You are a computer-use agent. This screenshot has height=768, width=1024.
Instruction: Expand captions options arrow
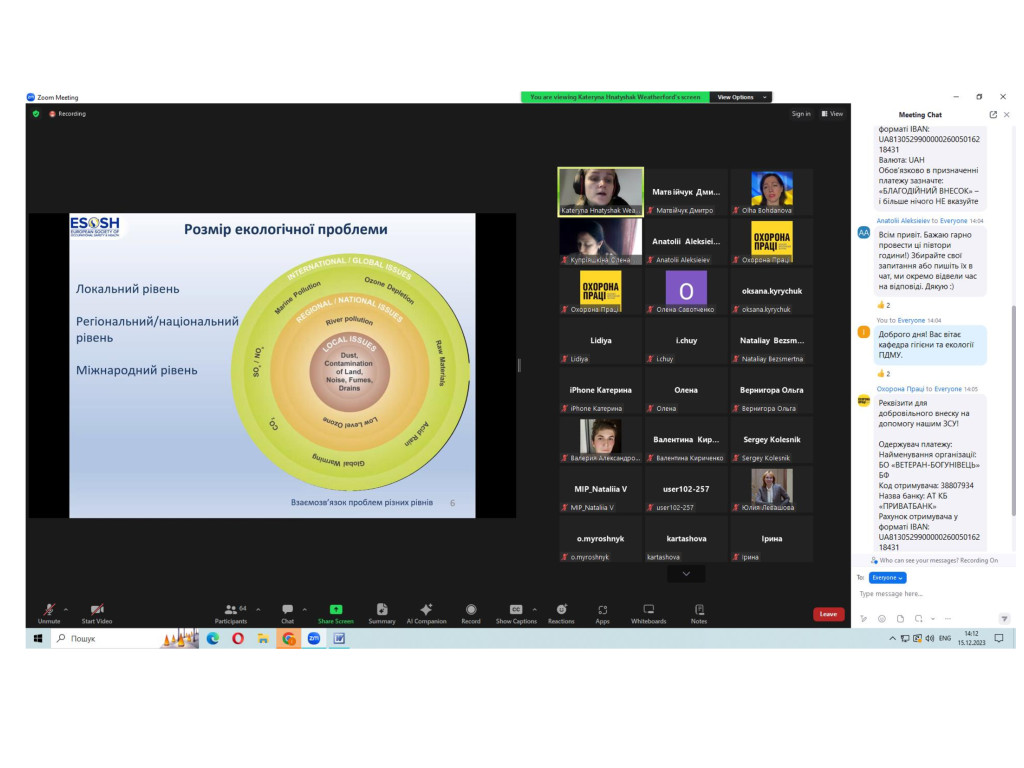tap(535, 609)
